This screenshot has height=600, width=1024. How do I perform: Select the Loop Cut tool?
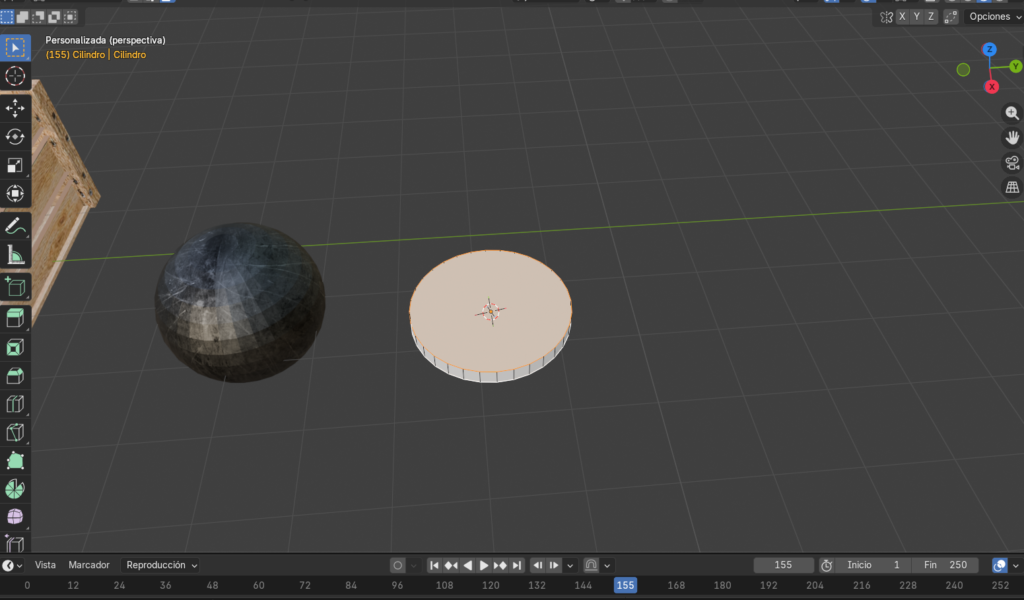15,405
